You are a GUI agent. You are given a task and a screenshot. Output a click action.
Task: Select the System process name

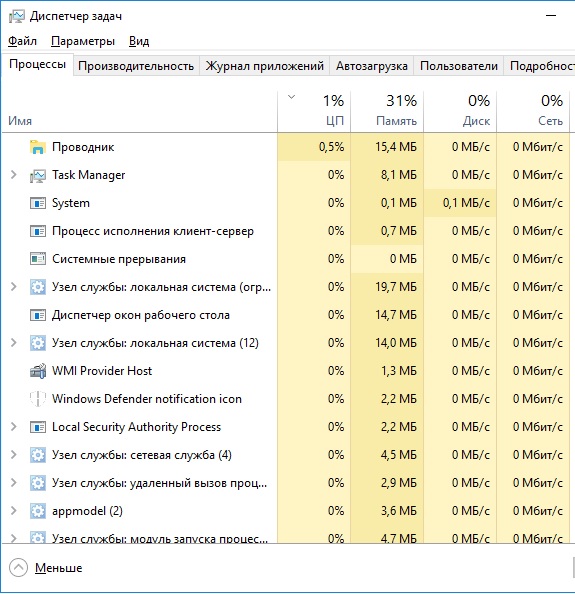coord(71,203)
